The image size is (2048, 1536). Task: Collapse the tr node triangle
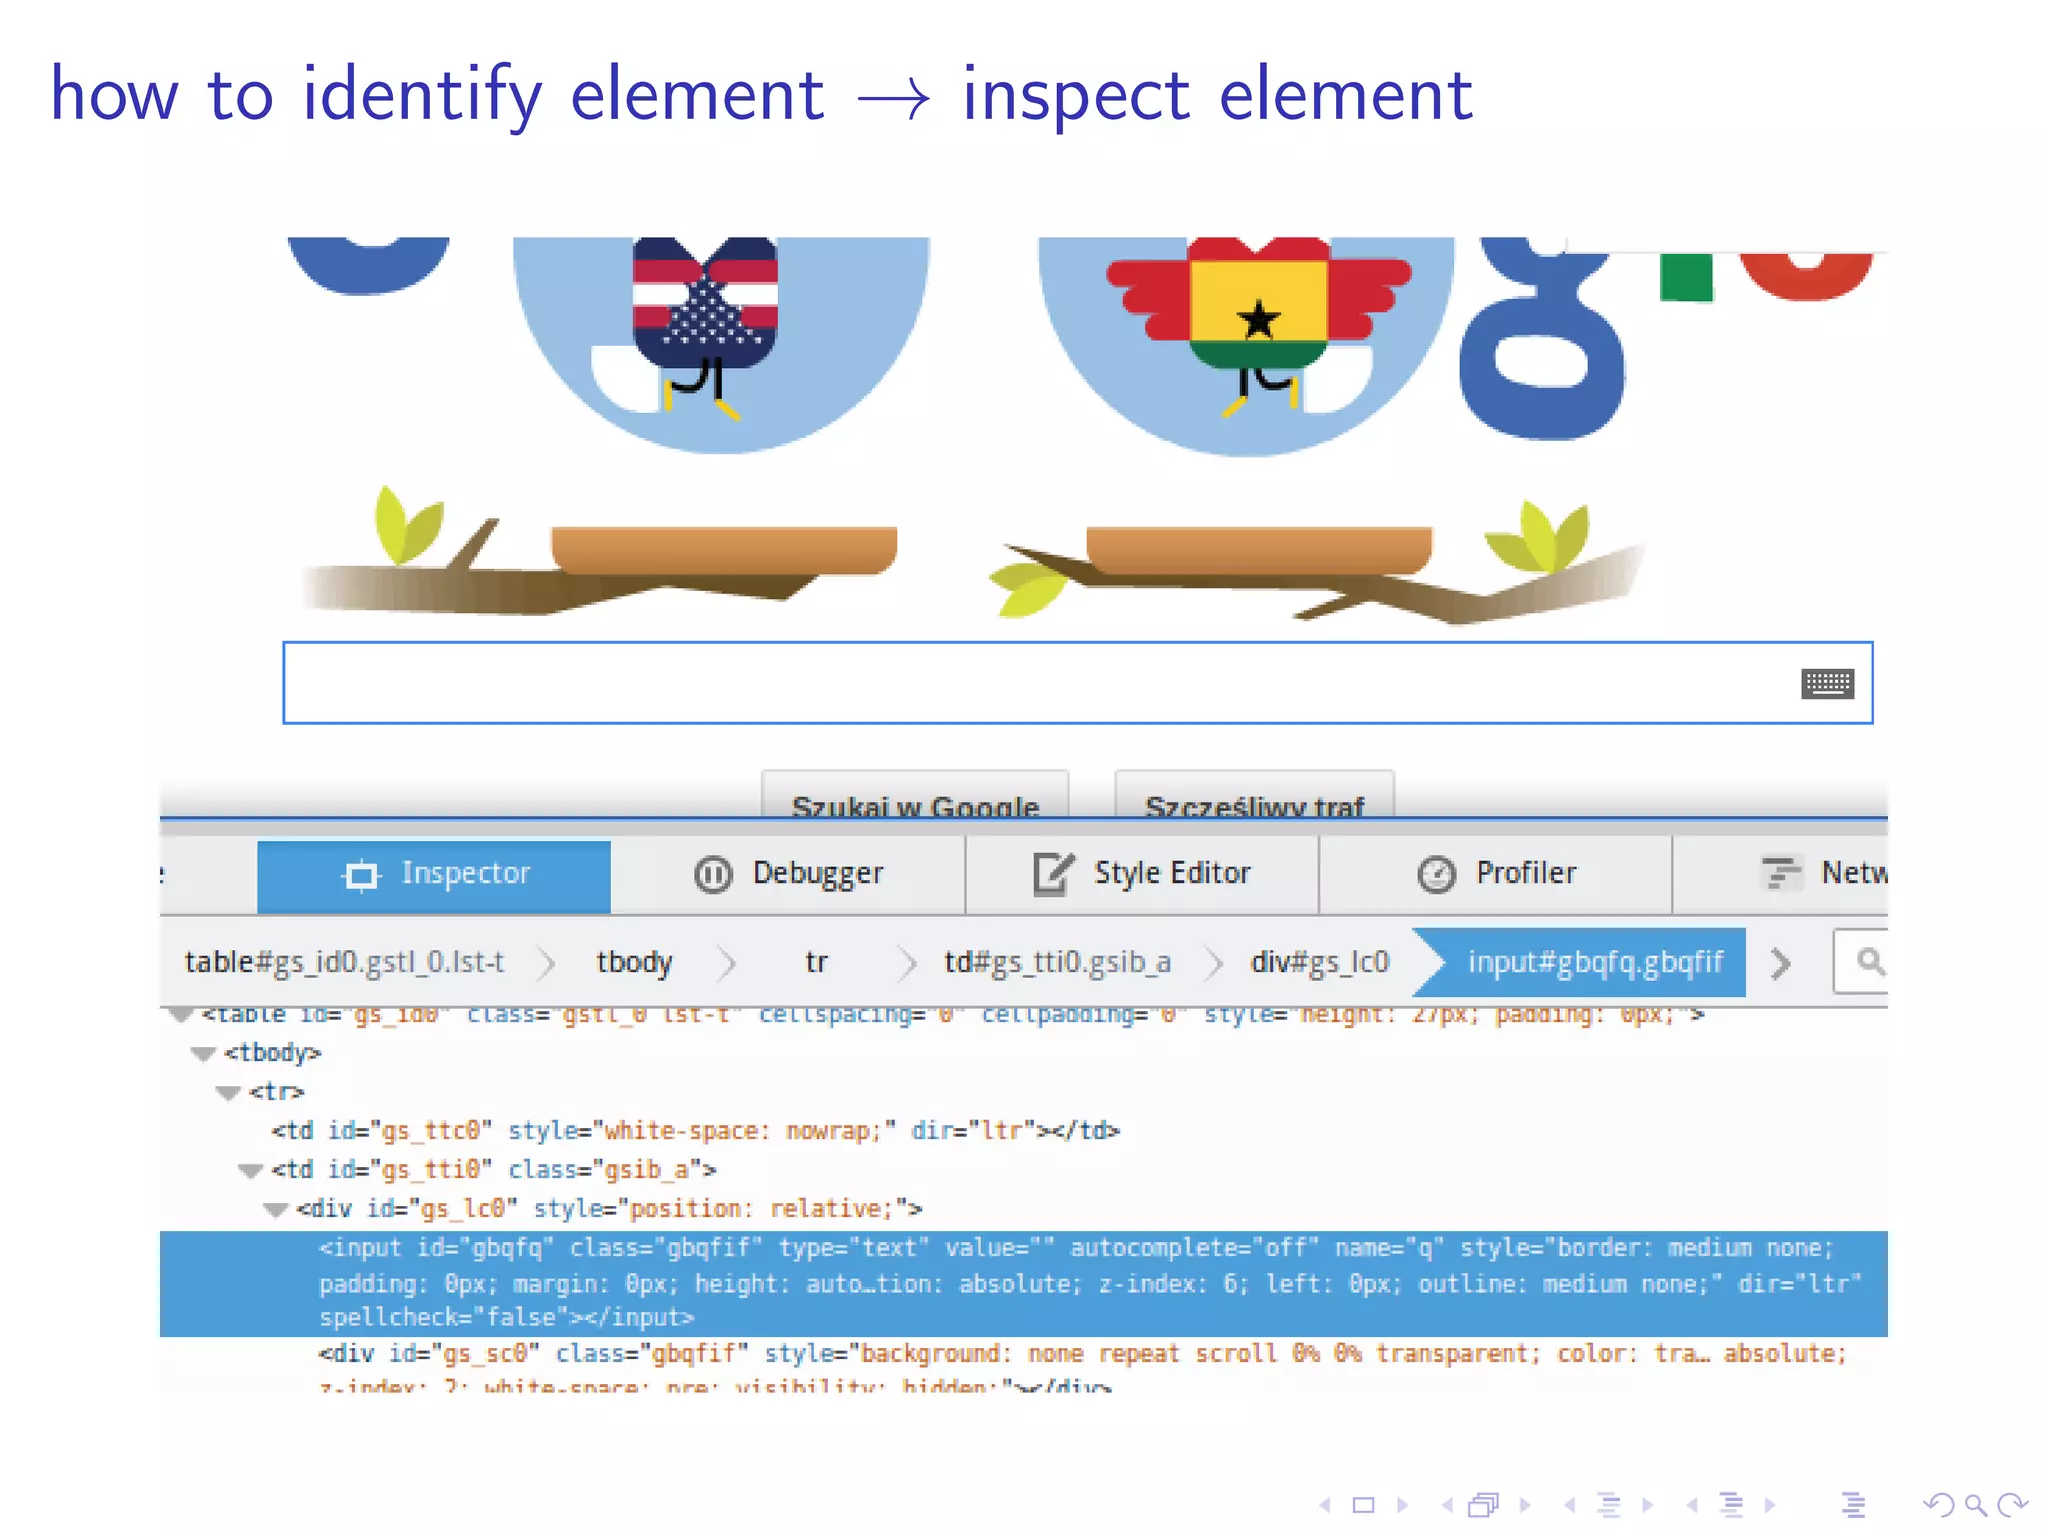tap(228, 1093)
